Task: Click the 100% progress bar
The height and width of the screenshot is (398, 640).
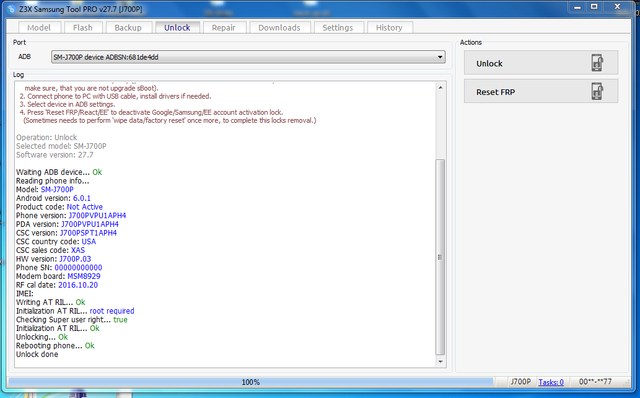Action: coord(251,382)
